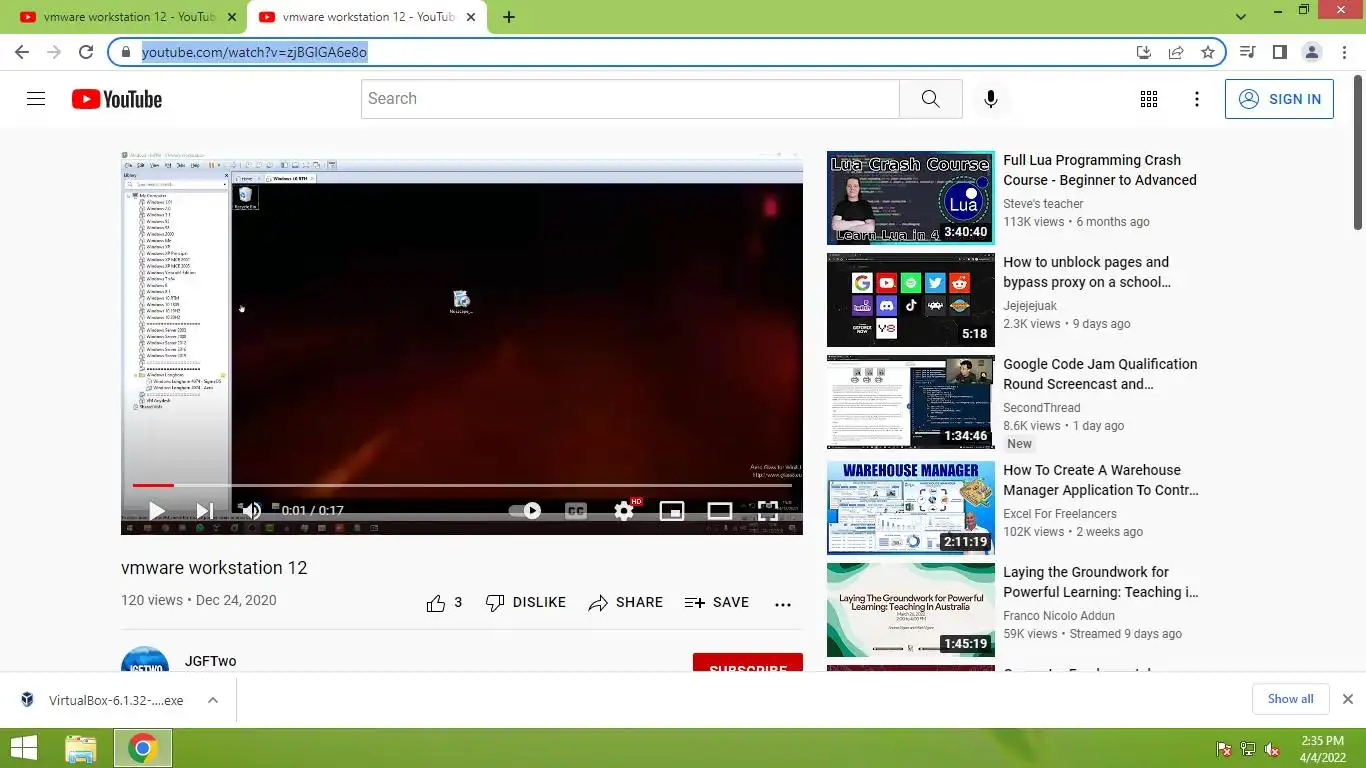Open File Explorer from taskbar
Image resolution: width=1366 pixels, height=768 pixels.
click(81, 748)
